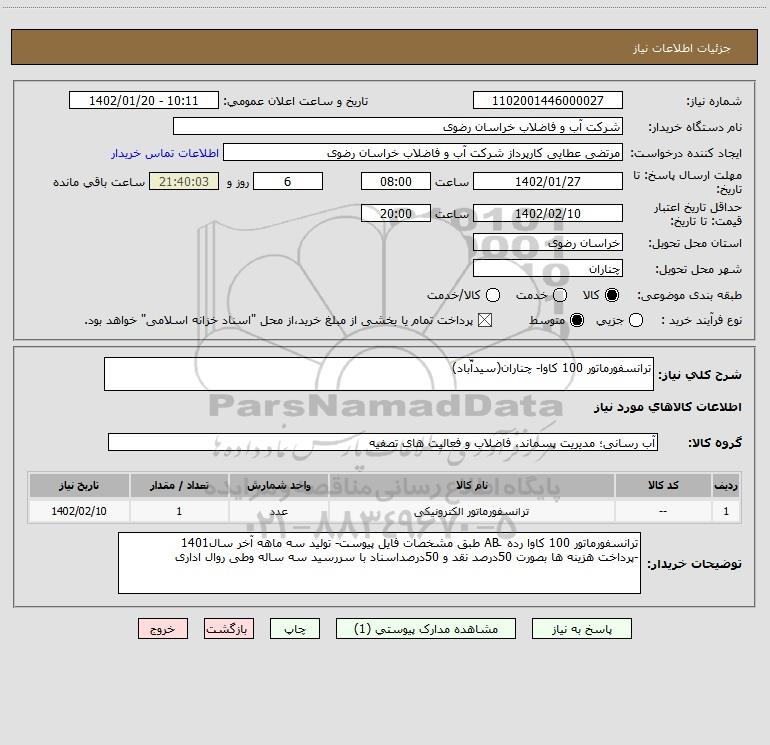Open اطلاعات تماس خریدار link
Screen dimensions: 770x745
(165, 153)
